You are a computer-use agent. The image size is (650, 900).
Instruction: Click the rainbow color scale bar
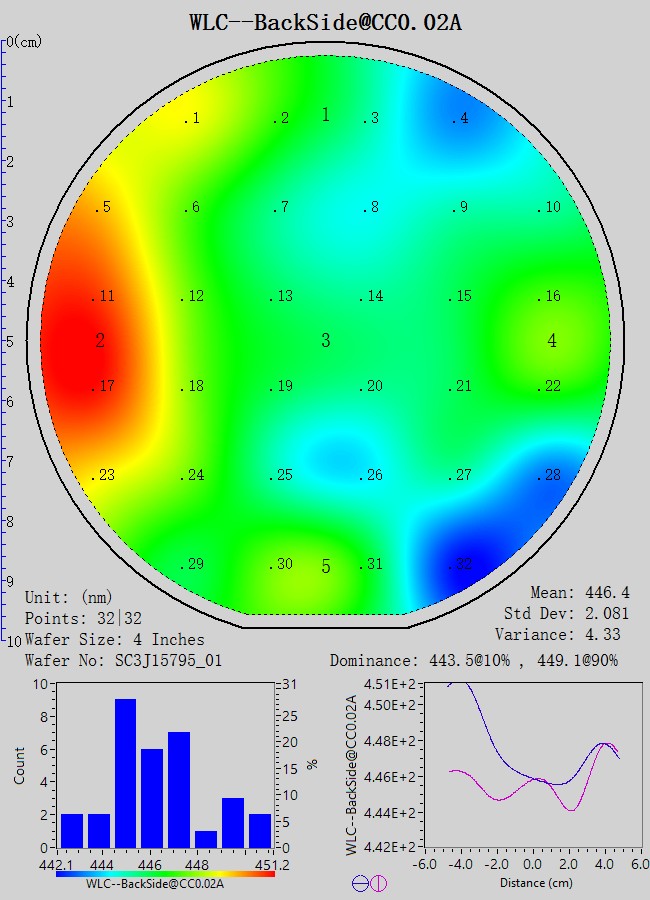point(166,873)
